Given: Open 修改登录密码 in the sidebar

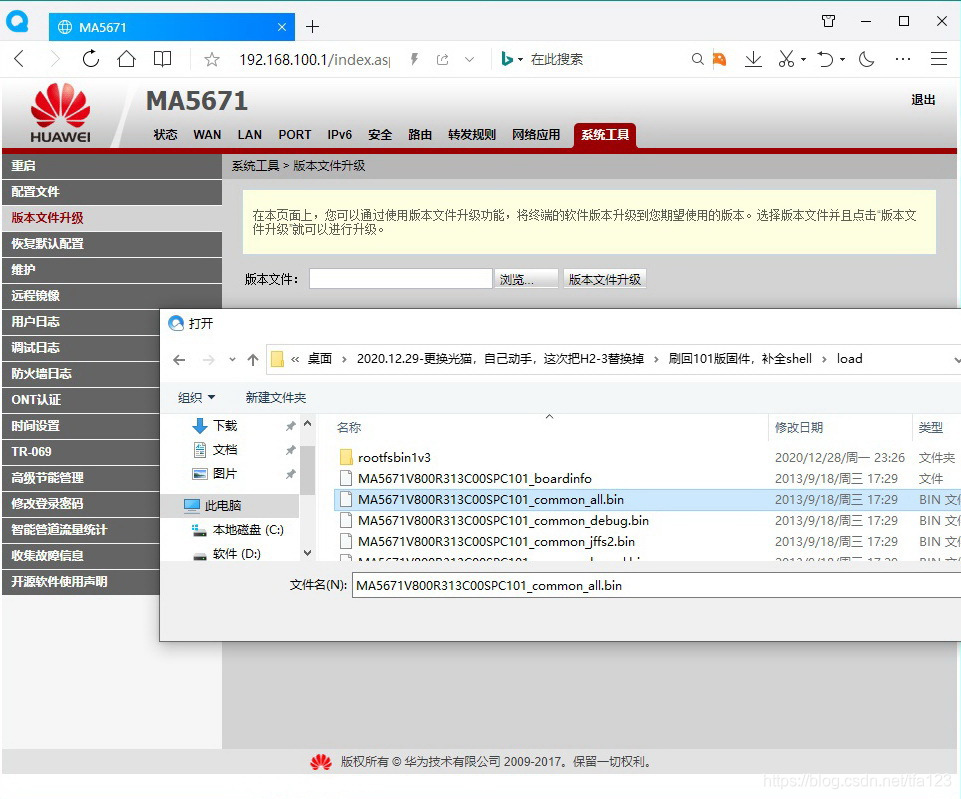Looking at the screenshot, I should click(81, 504).
